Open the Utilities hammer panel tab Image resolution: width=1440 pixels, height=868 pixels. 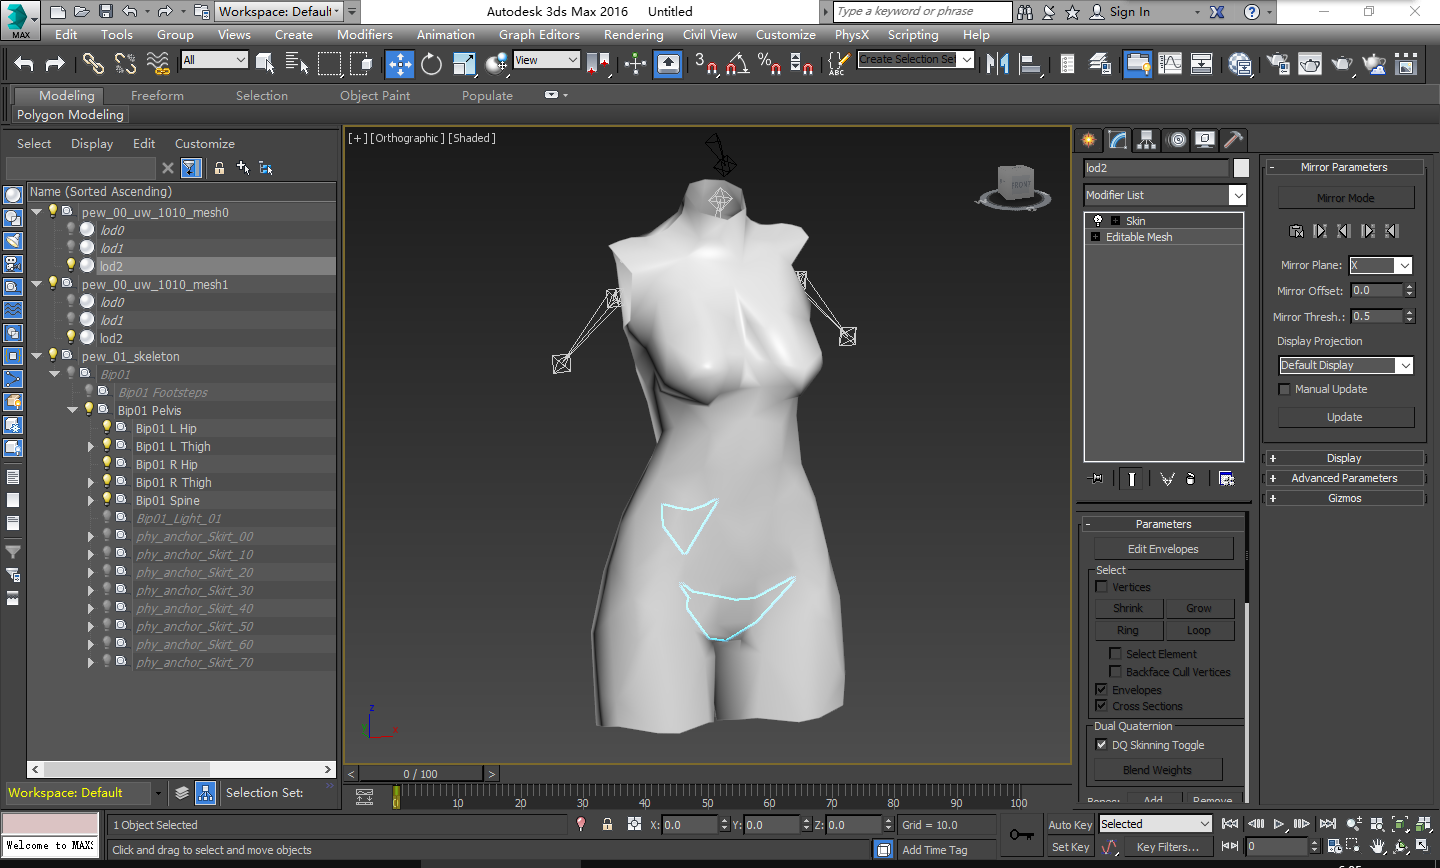coord(1233,140)
